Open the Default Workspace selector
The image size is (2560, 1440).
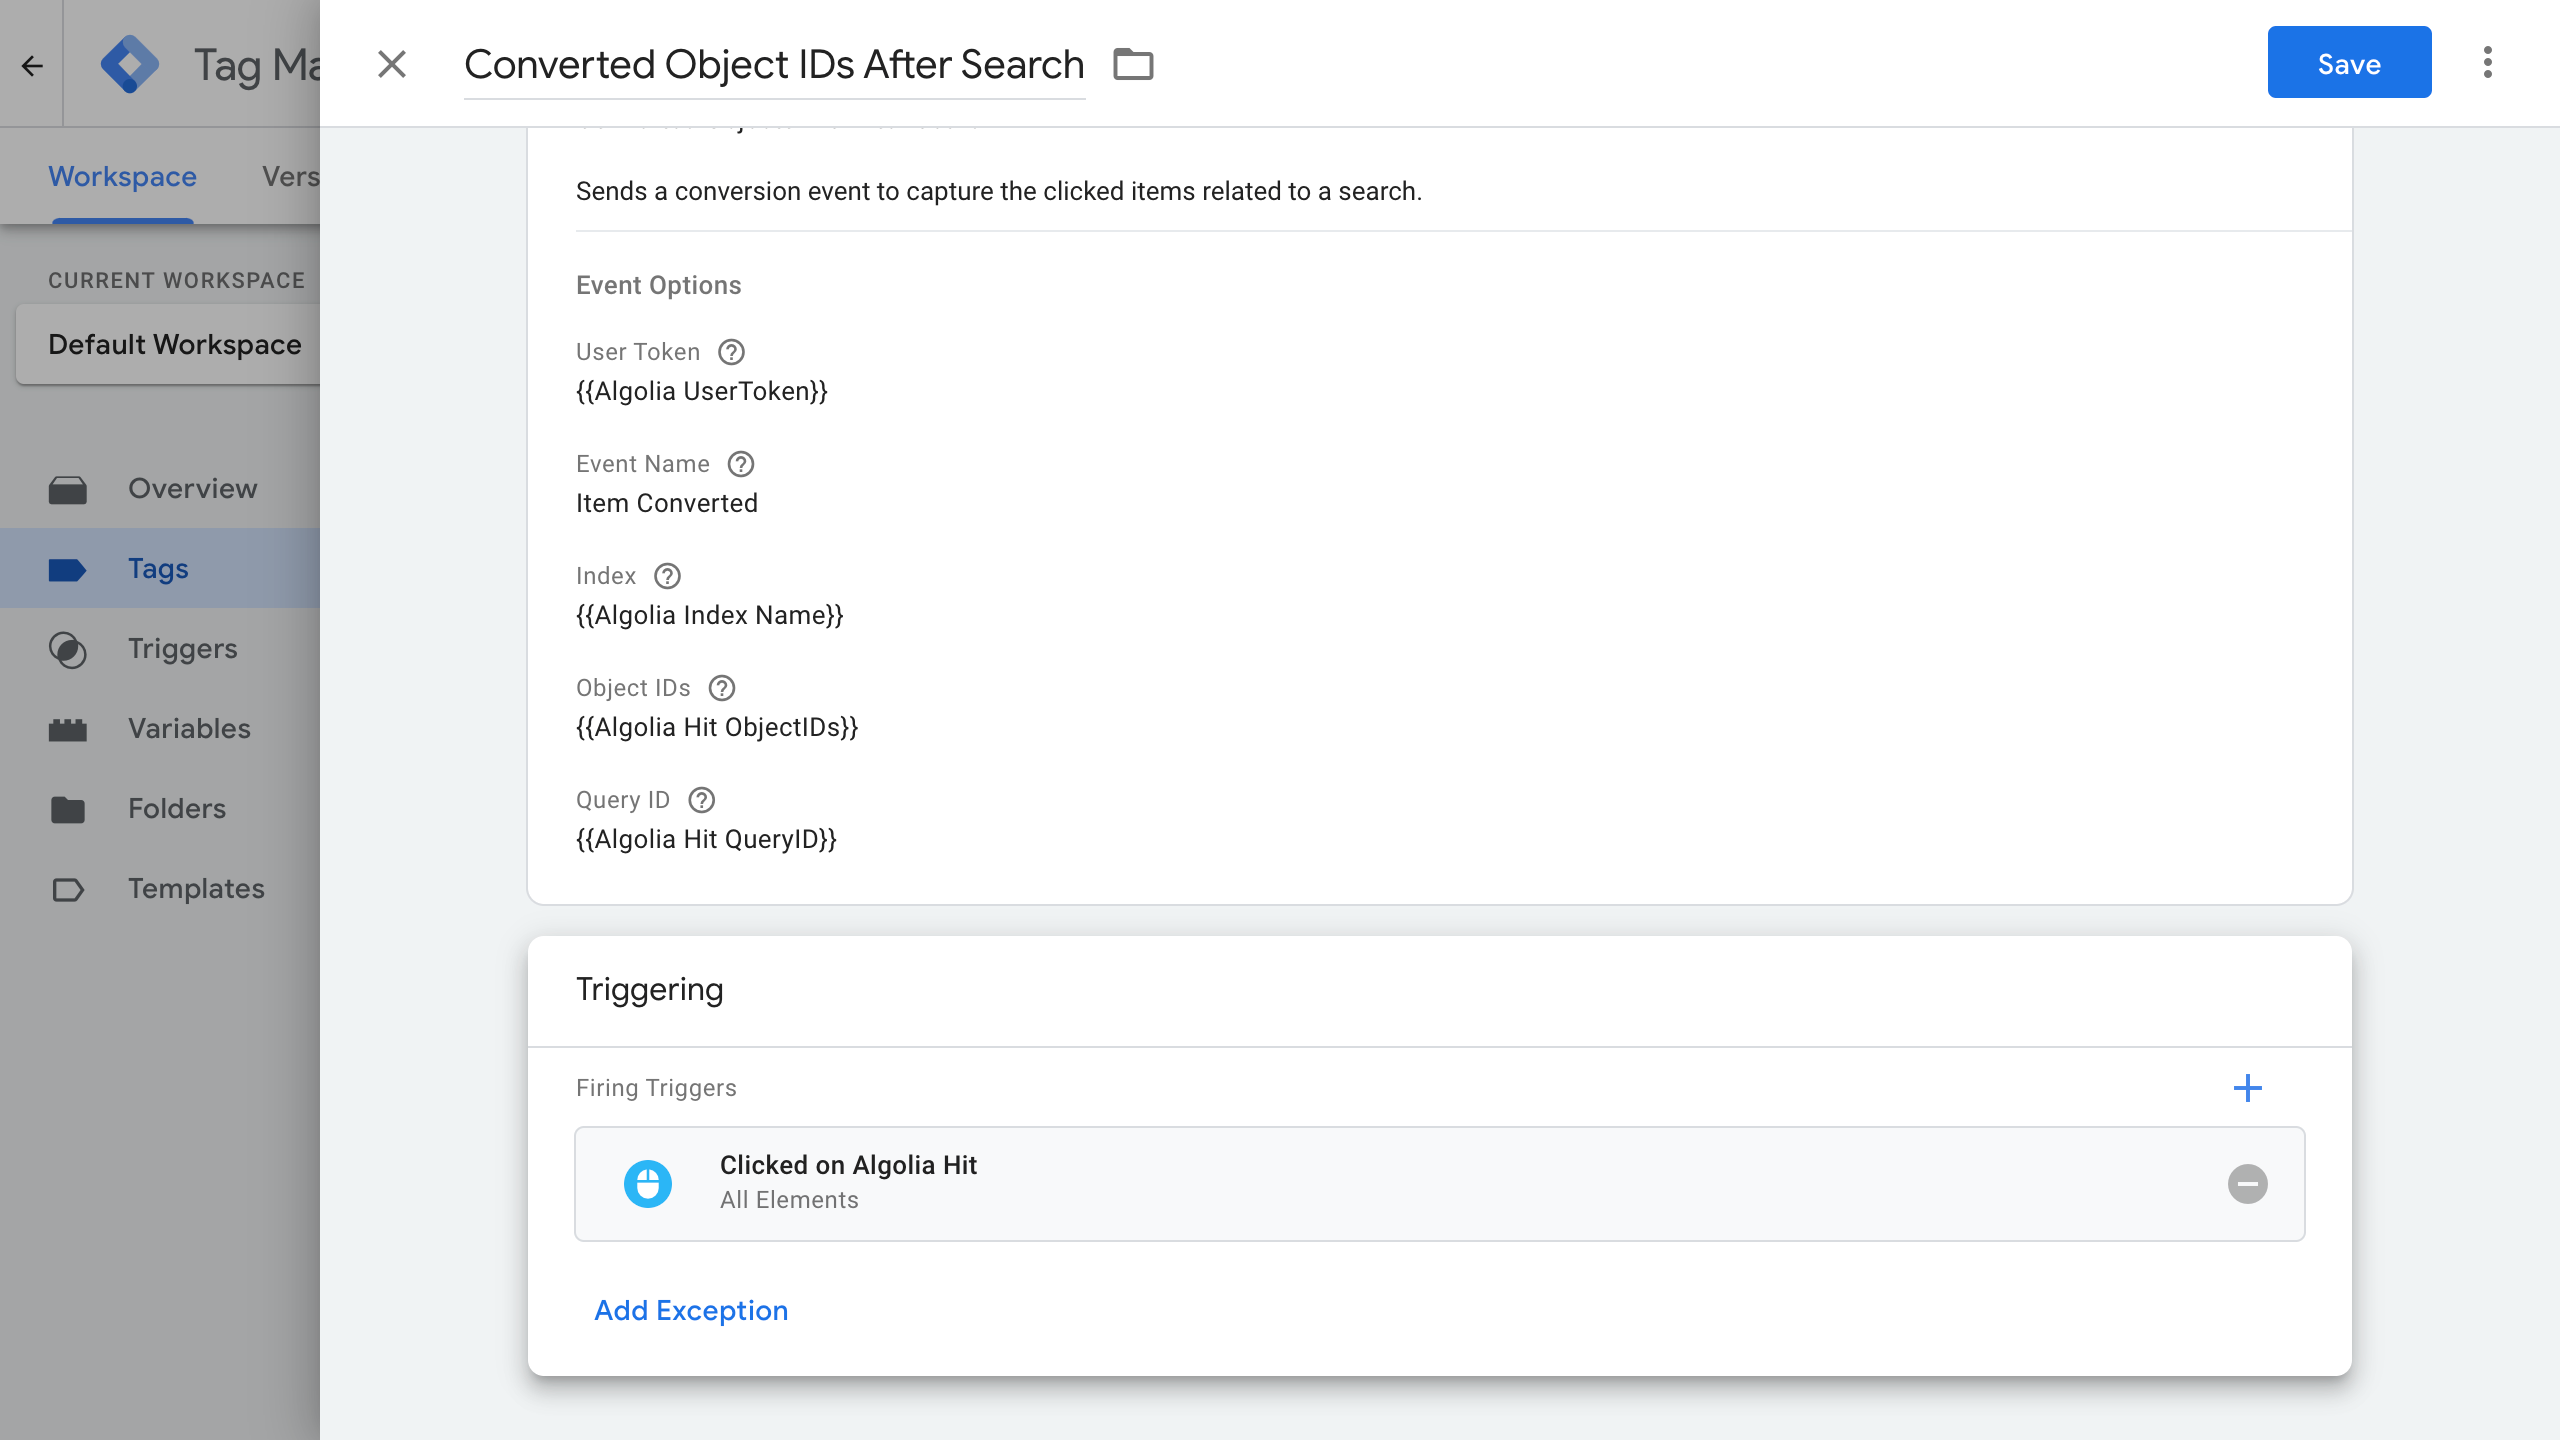tap(168, 344)
